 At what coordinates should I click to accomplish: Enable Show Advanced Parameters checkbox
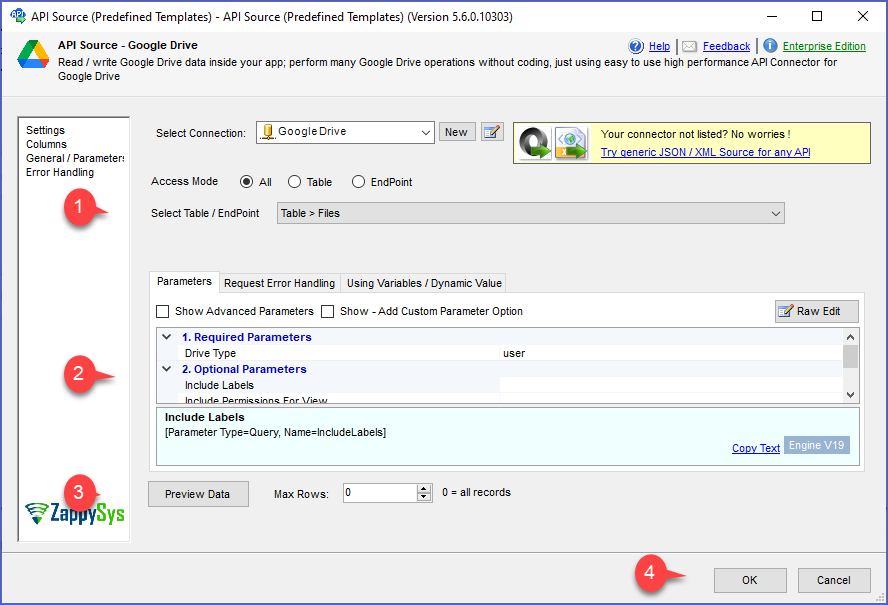(163, 312)
